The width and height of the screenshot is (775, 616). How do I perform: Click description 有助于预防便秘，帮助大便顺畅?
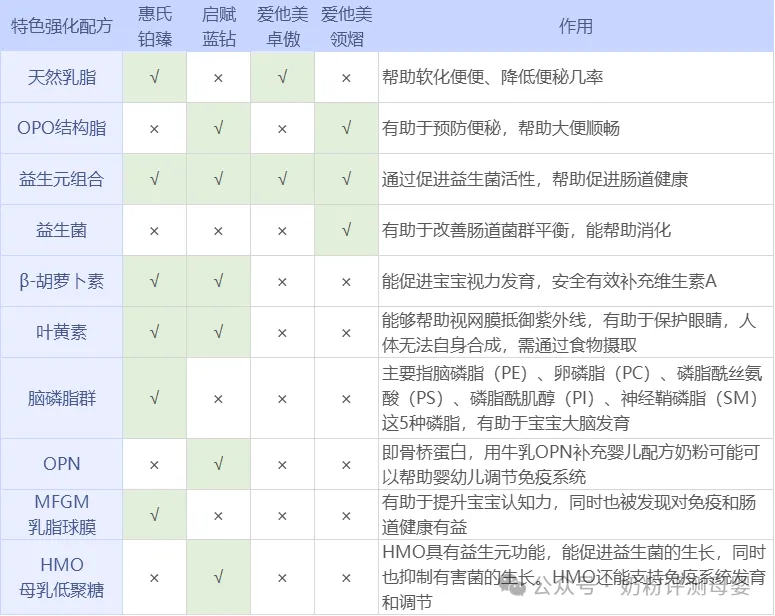click(501, 128)
